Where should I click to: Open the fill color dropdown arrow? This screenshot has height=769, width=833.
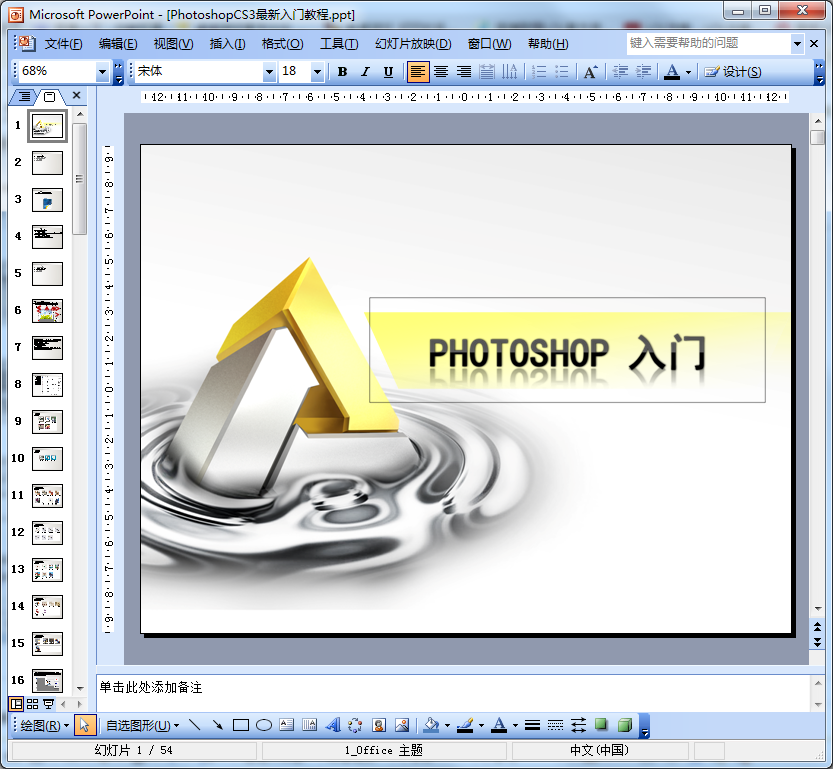(447, 726)
